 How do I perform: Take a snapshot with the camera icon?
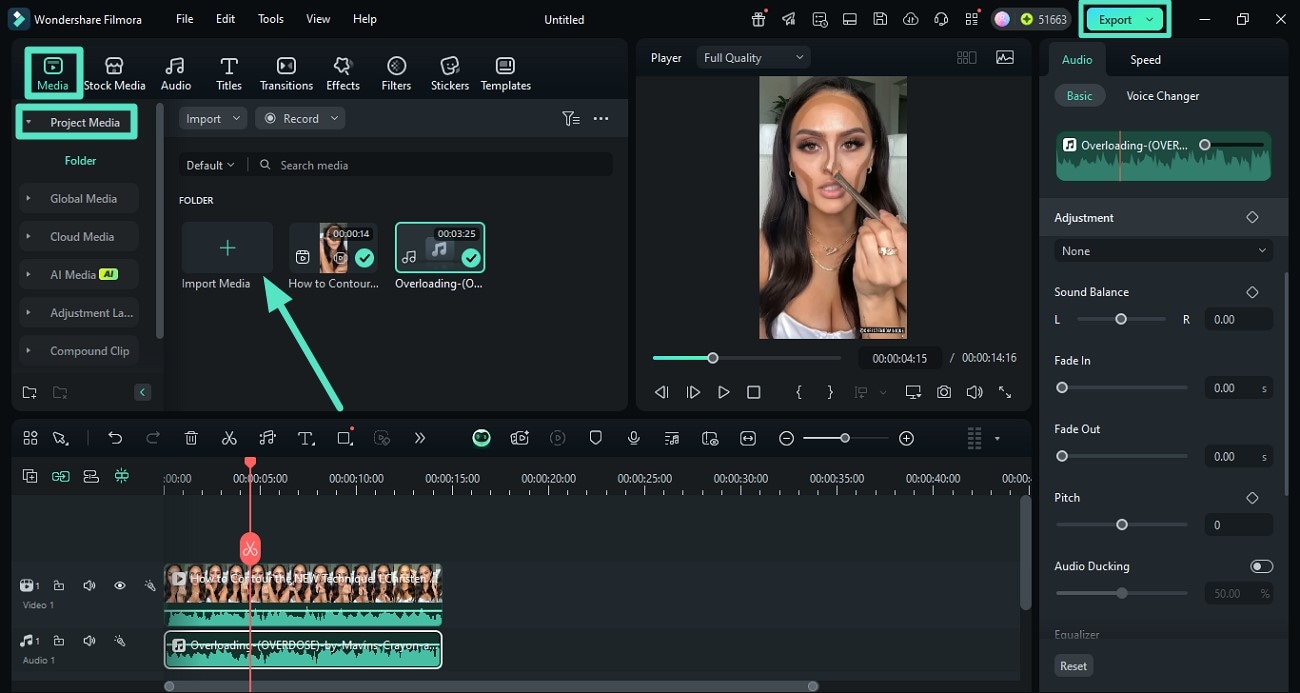pyautogui.click(x=944, y=393)
